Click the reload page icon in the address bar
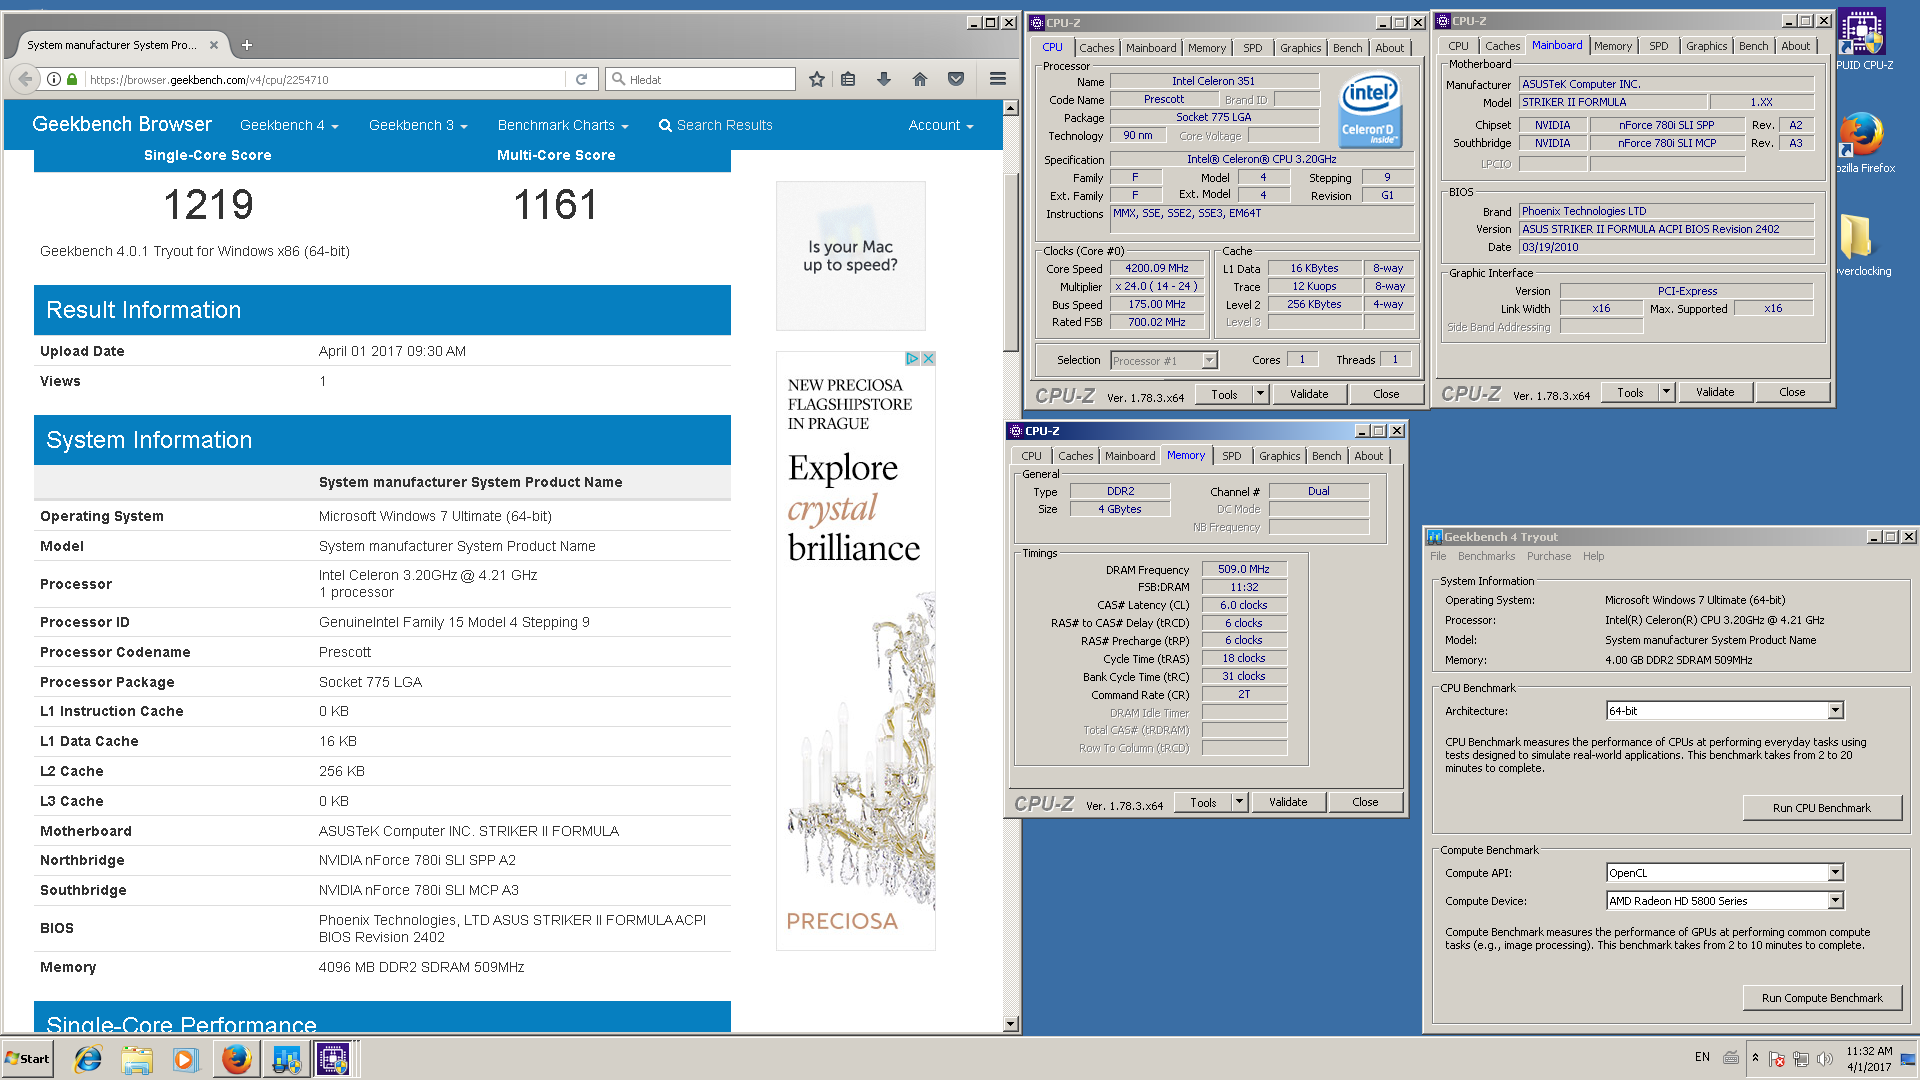The width and height of the screenshot is (1920, 1080). 581,79
